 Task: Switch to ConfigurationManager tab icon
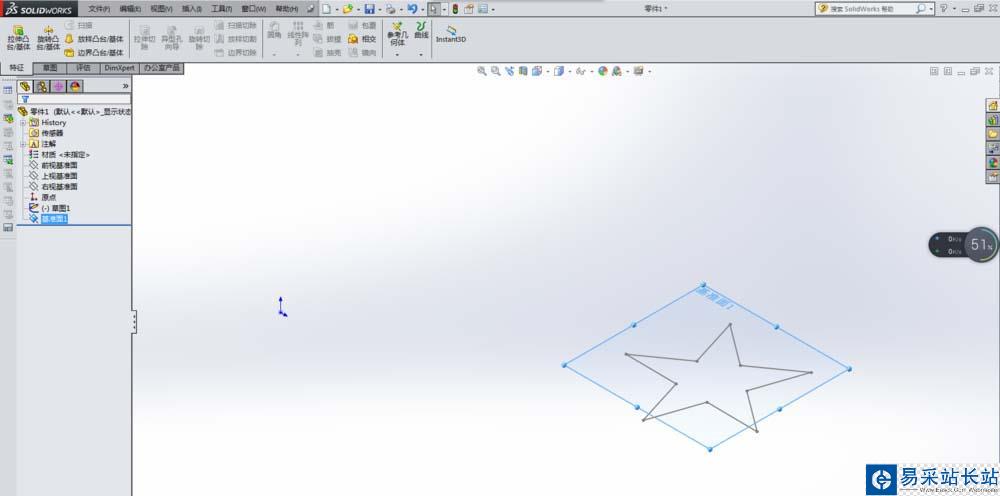click(x=58, y=86)
